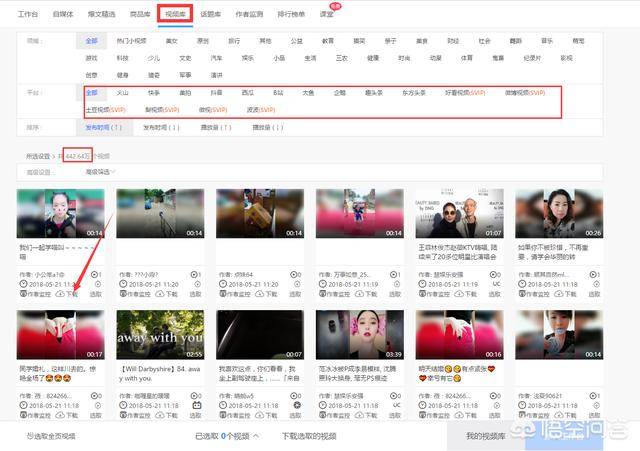Expand the 高级筛选 advanced filter dropdown
Screen dimensions: 640x451
pos(100,172)
